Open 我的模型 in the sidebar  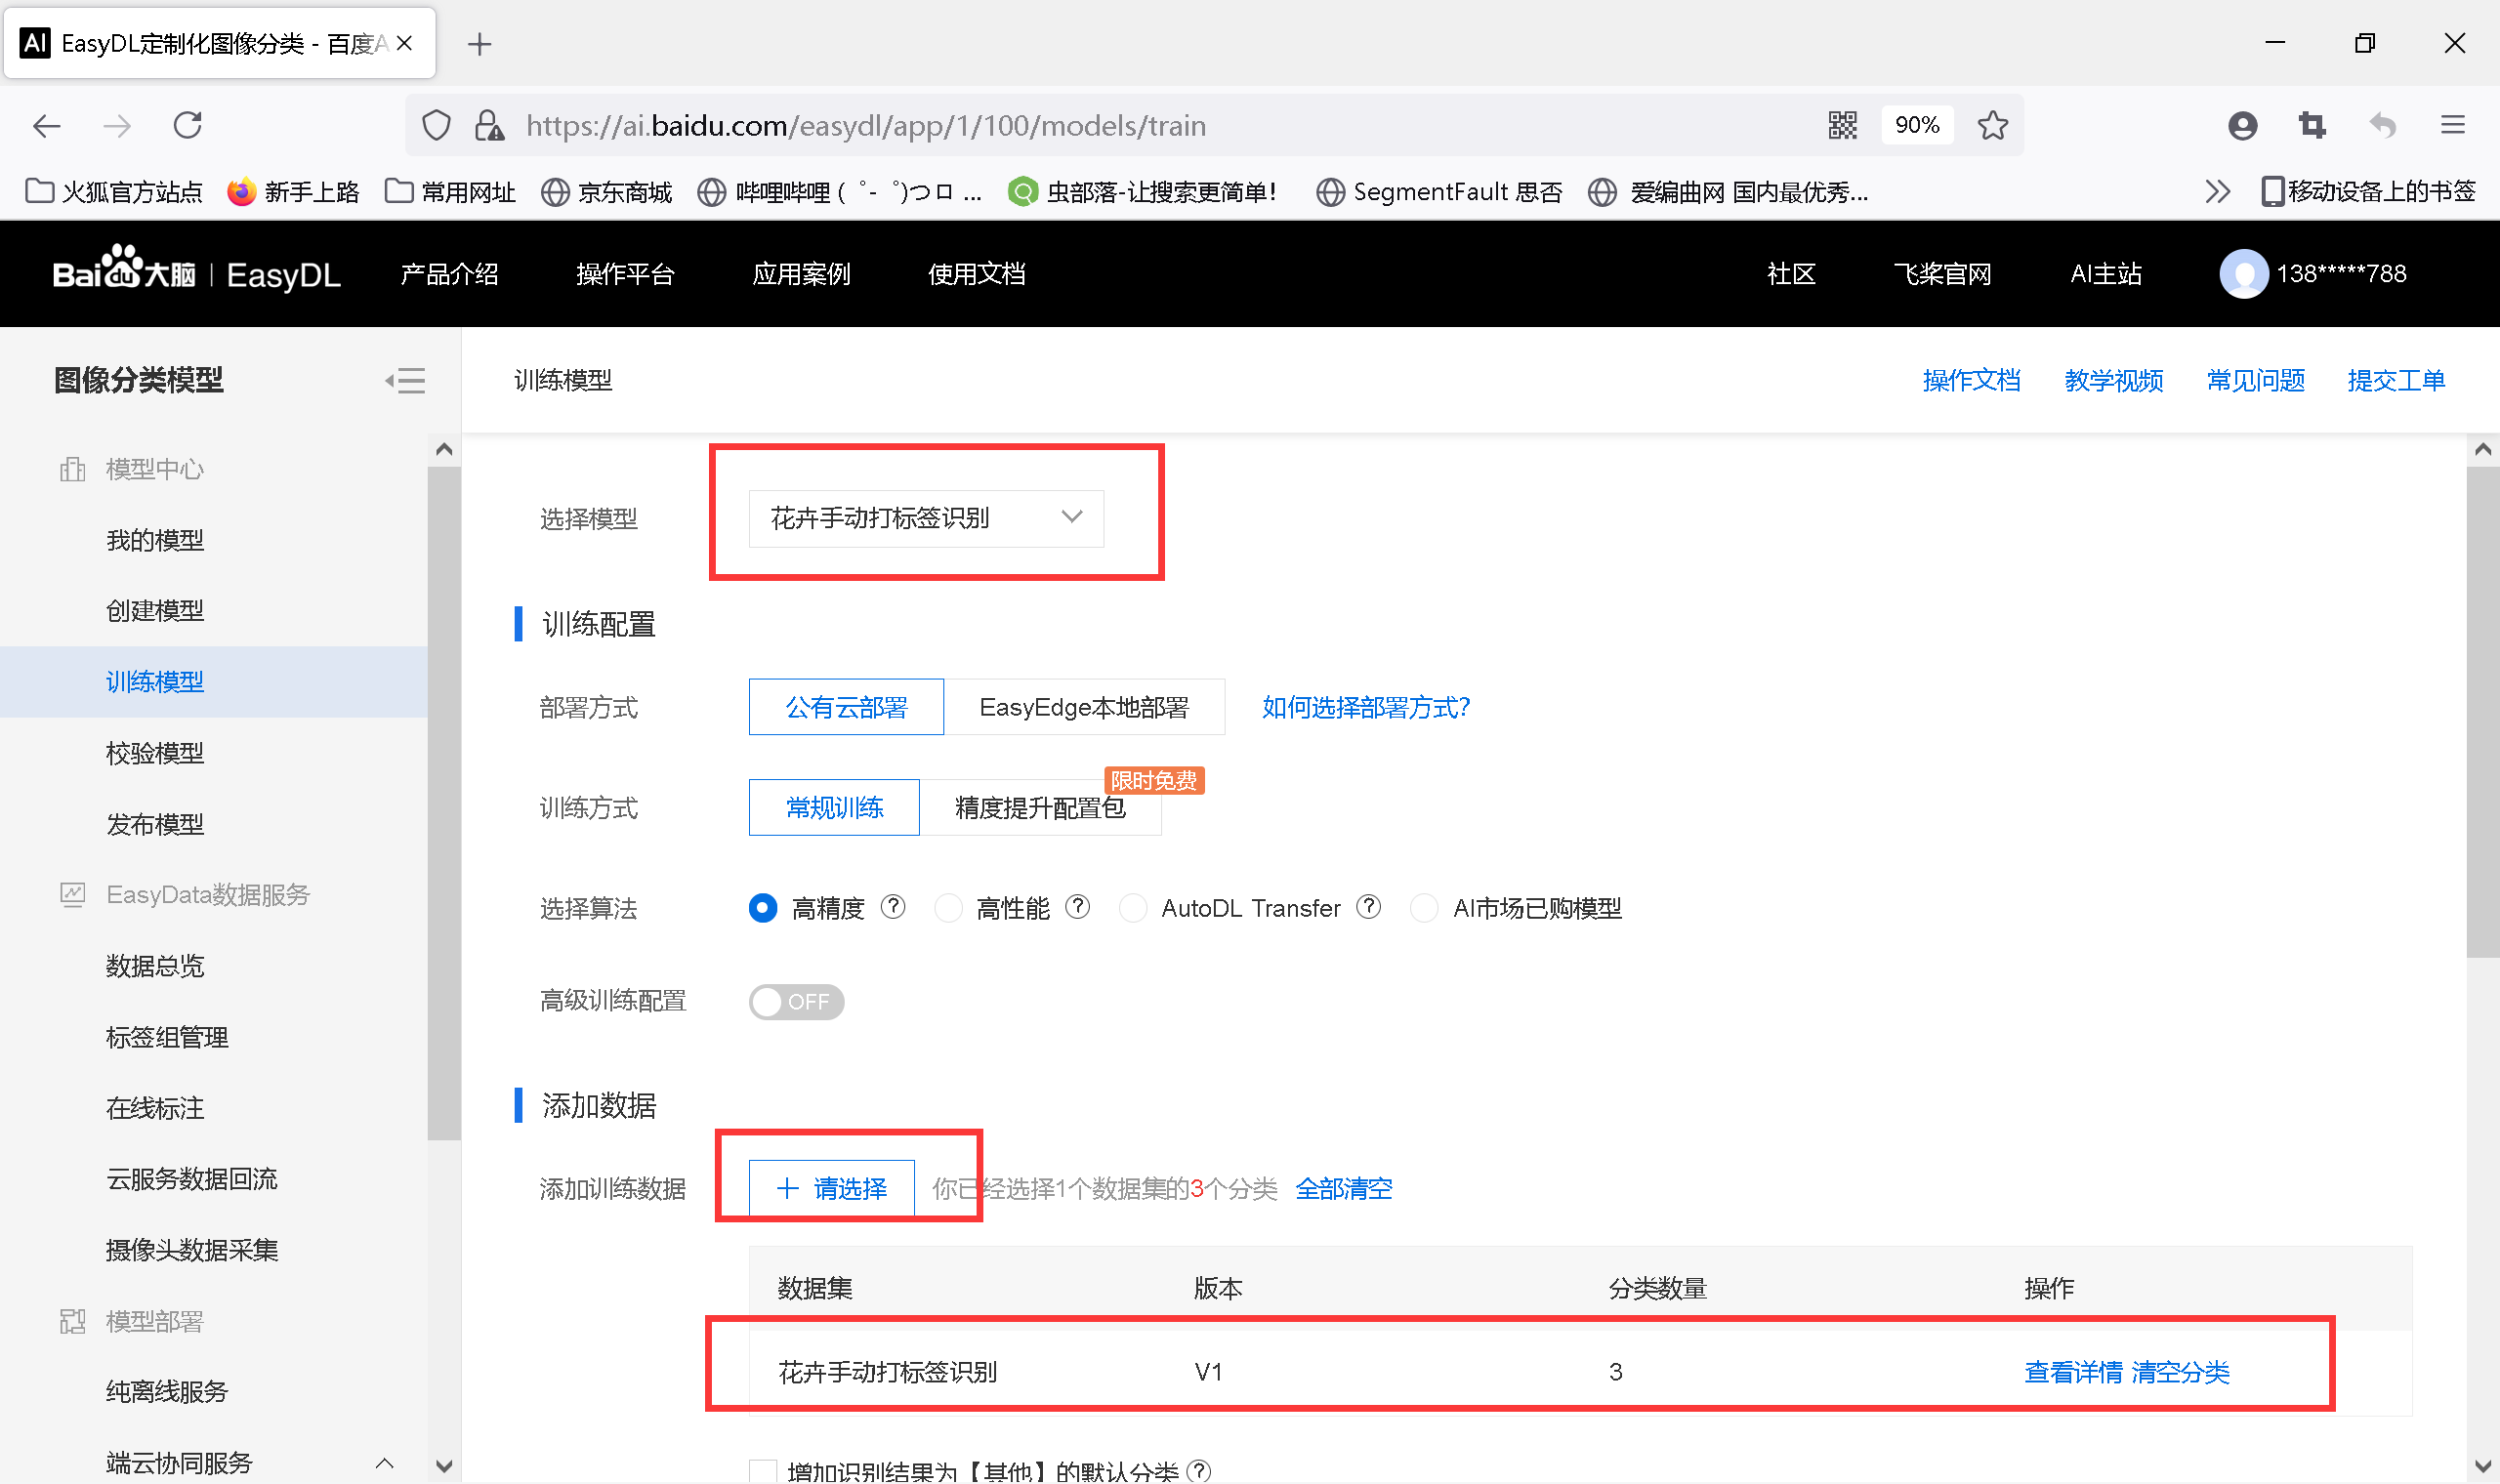pos(155,540)
